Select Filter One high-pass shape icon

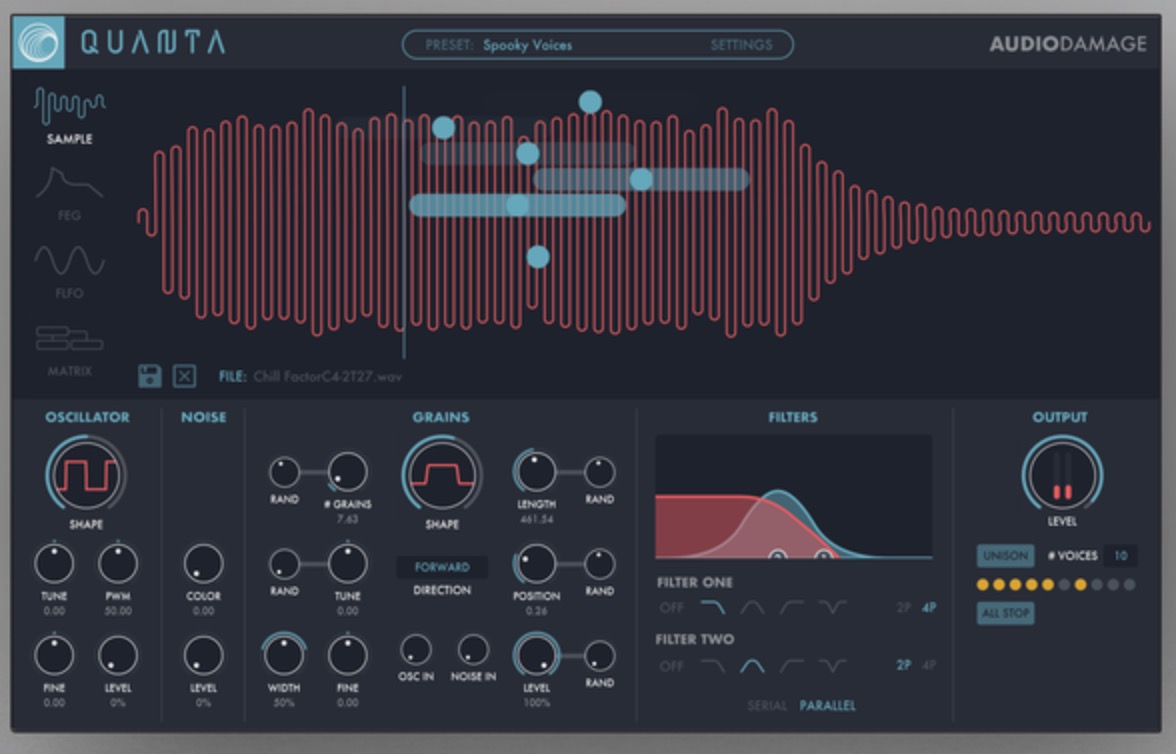point(792,607)
